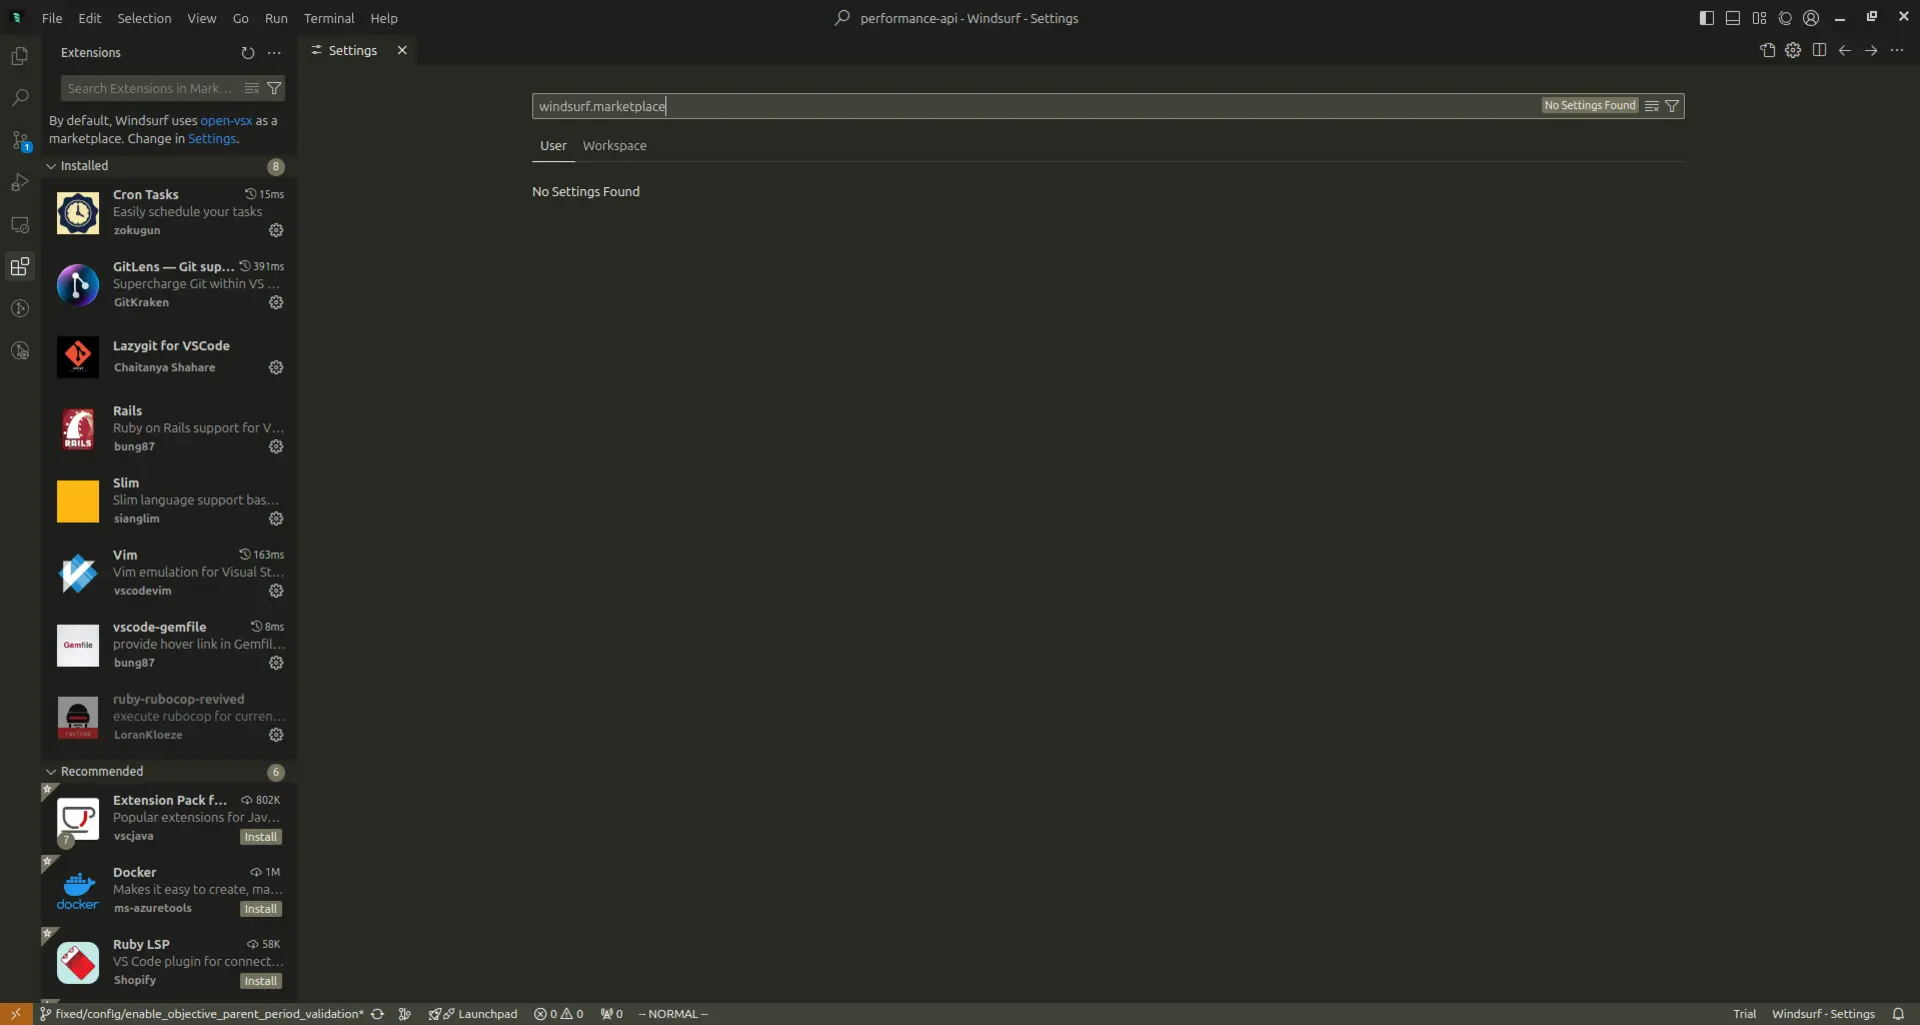1920x1025 pixels.
Task: Install the Docker extension
Action: [261, 909]
